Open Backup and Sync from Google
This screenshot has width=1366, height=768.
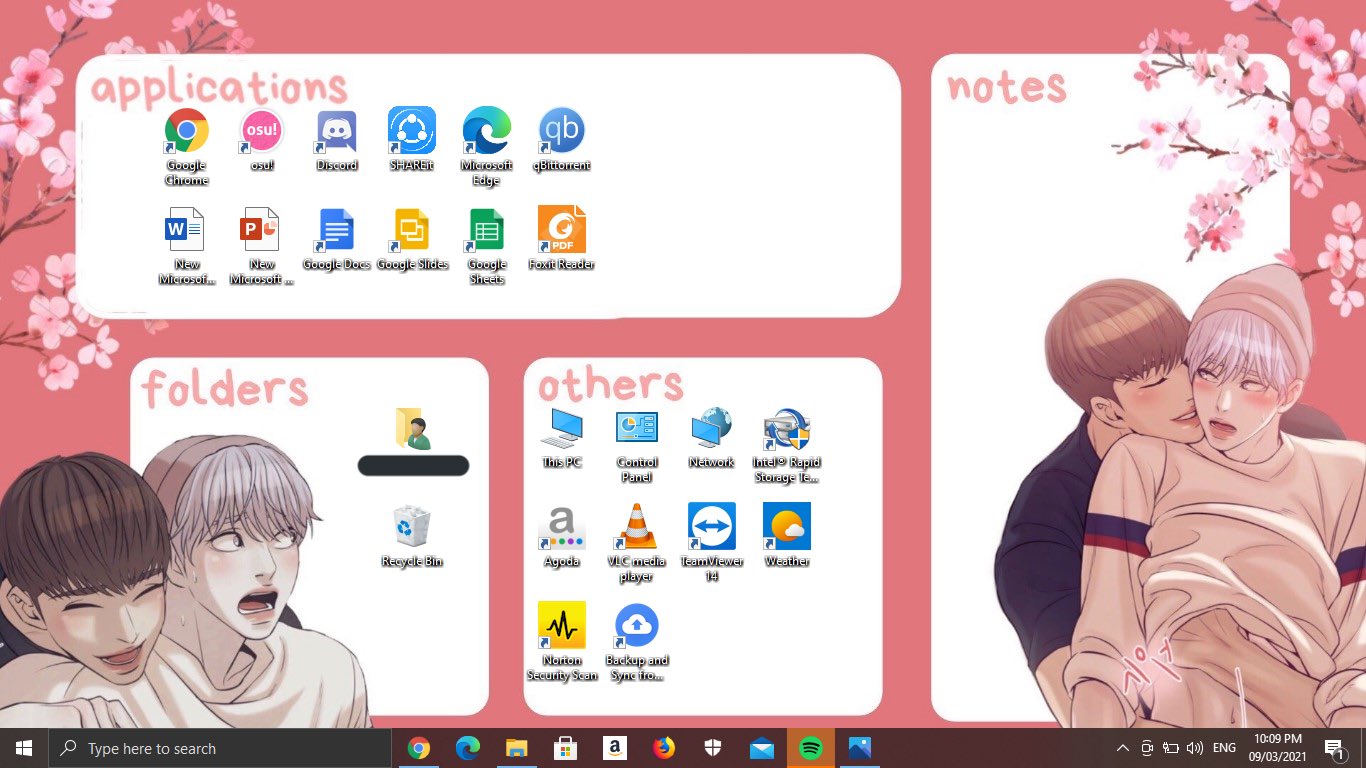click(636, 625)
